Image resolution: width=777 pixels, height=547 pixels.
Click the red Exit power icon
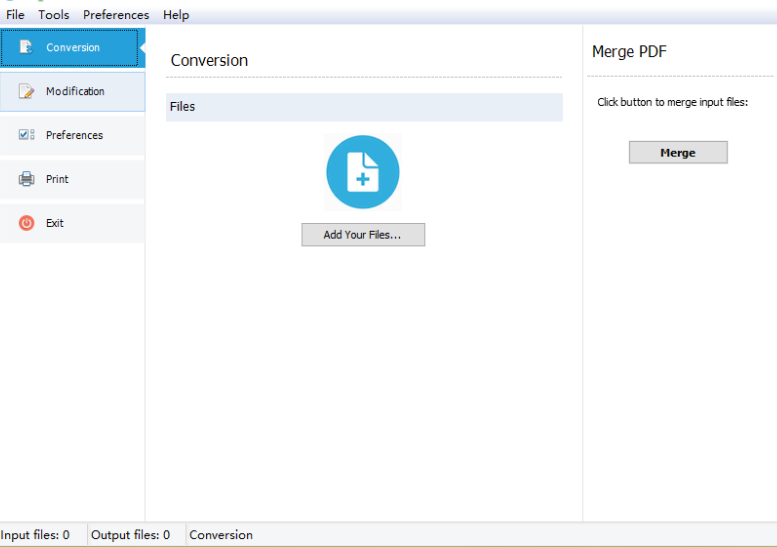(x=27, y=223)
